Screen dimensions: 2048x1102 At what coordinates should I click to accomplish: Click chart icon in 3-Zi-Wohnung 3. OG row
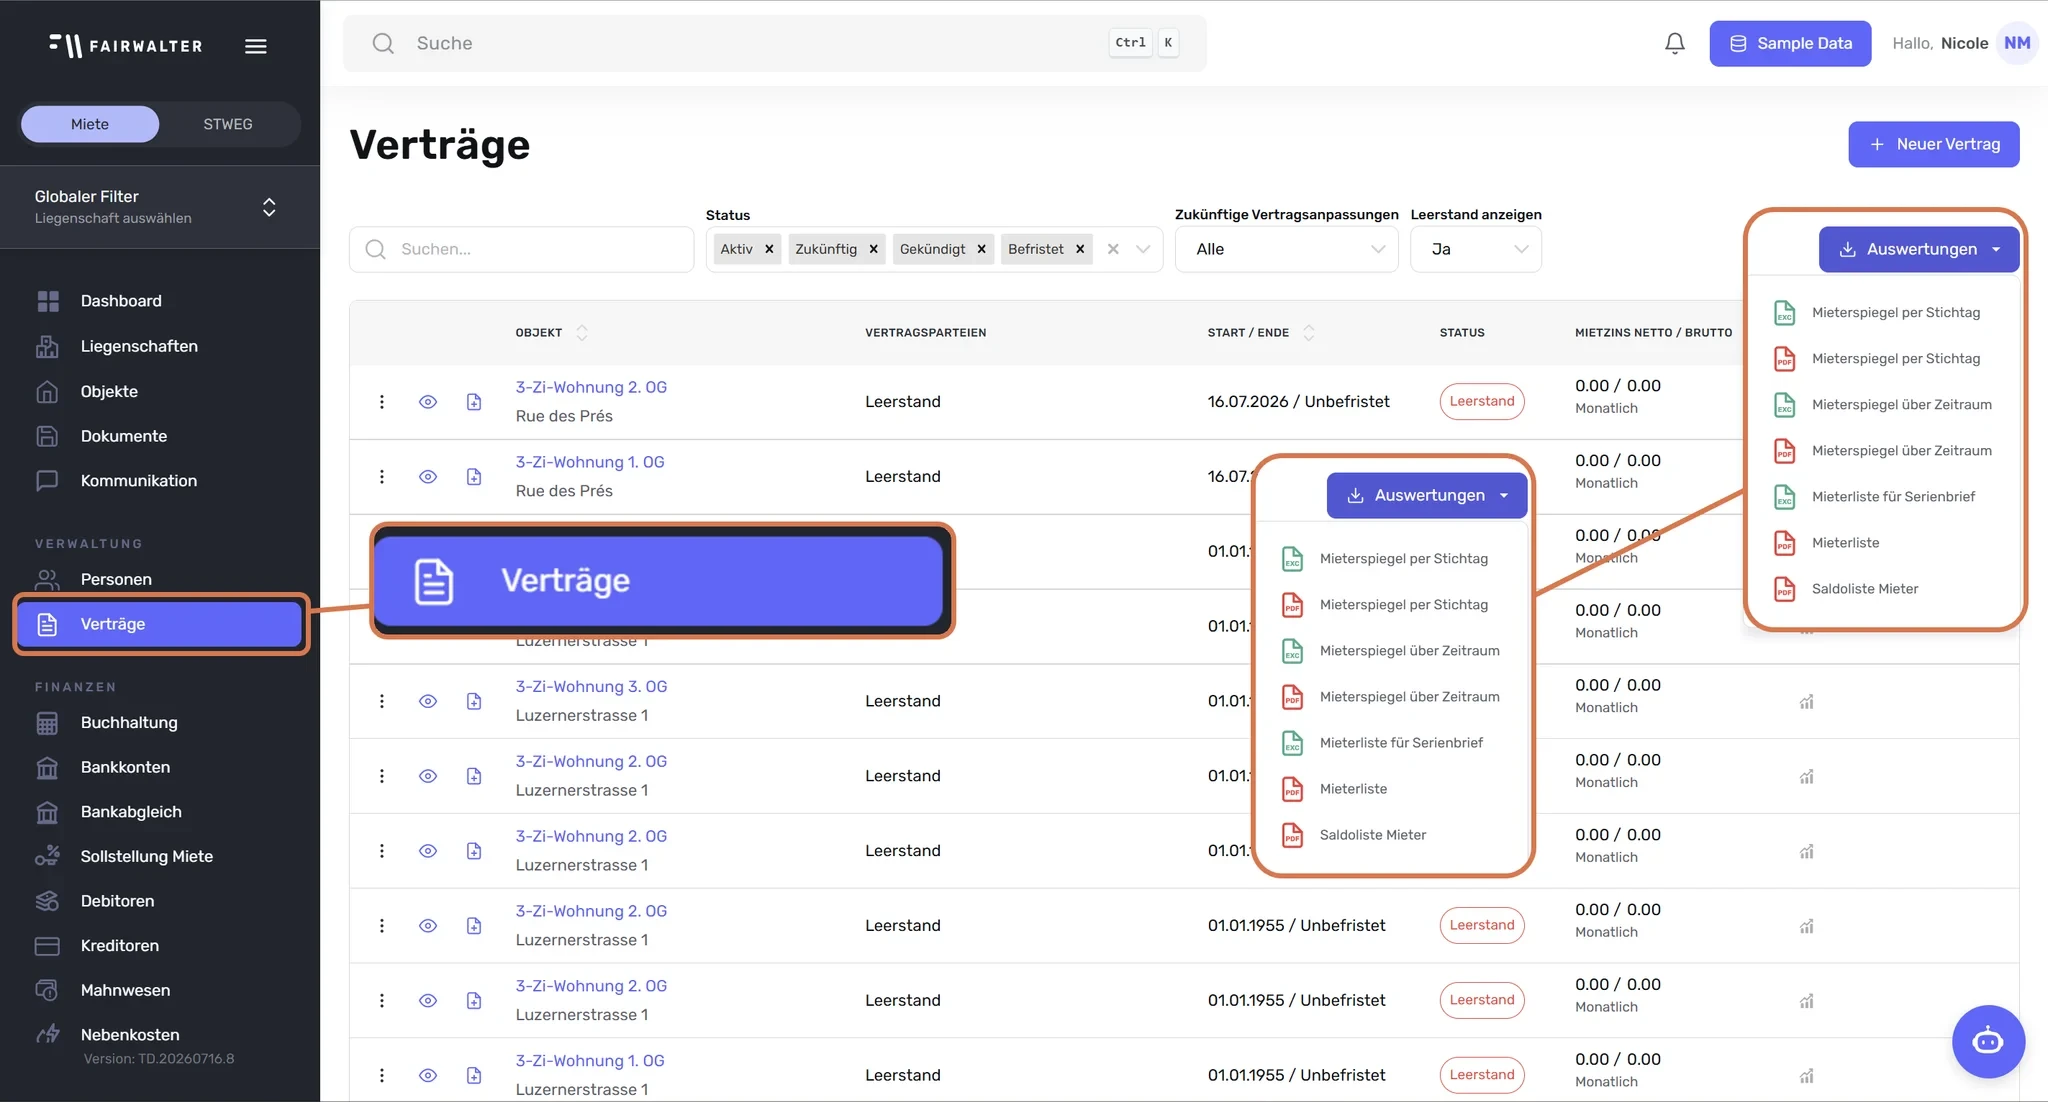(x=1806, y=702)
